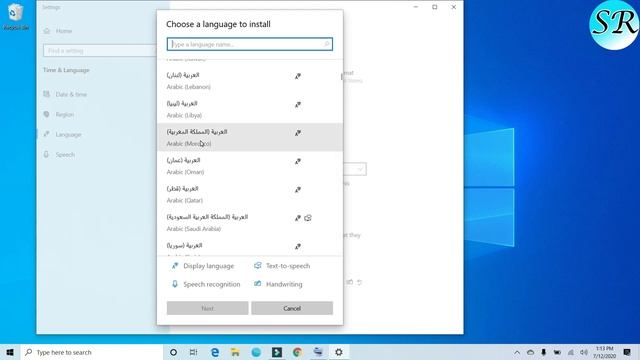Click the search magnifier icon in language box

[x=327, y=44]
